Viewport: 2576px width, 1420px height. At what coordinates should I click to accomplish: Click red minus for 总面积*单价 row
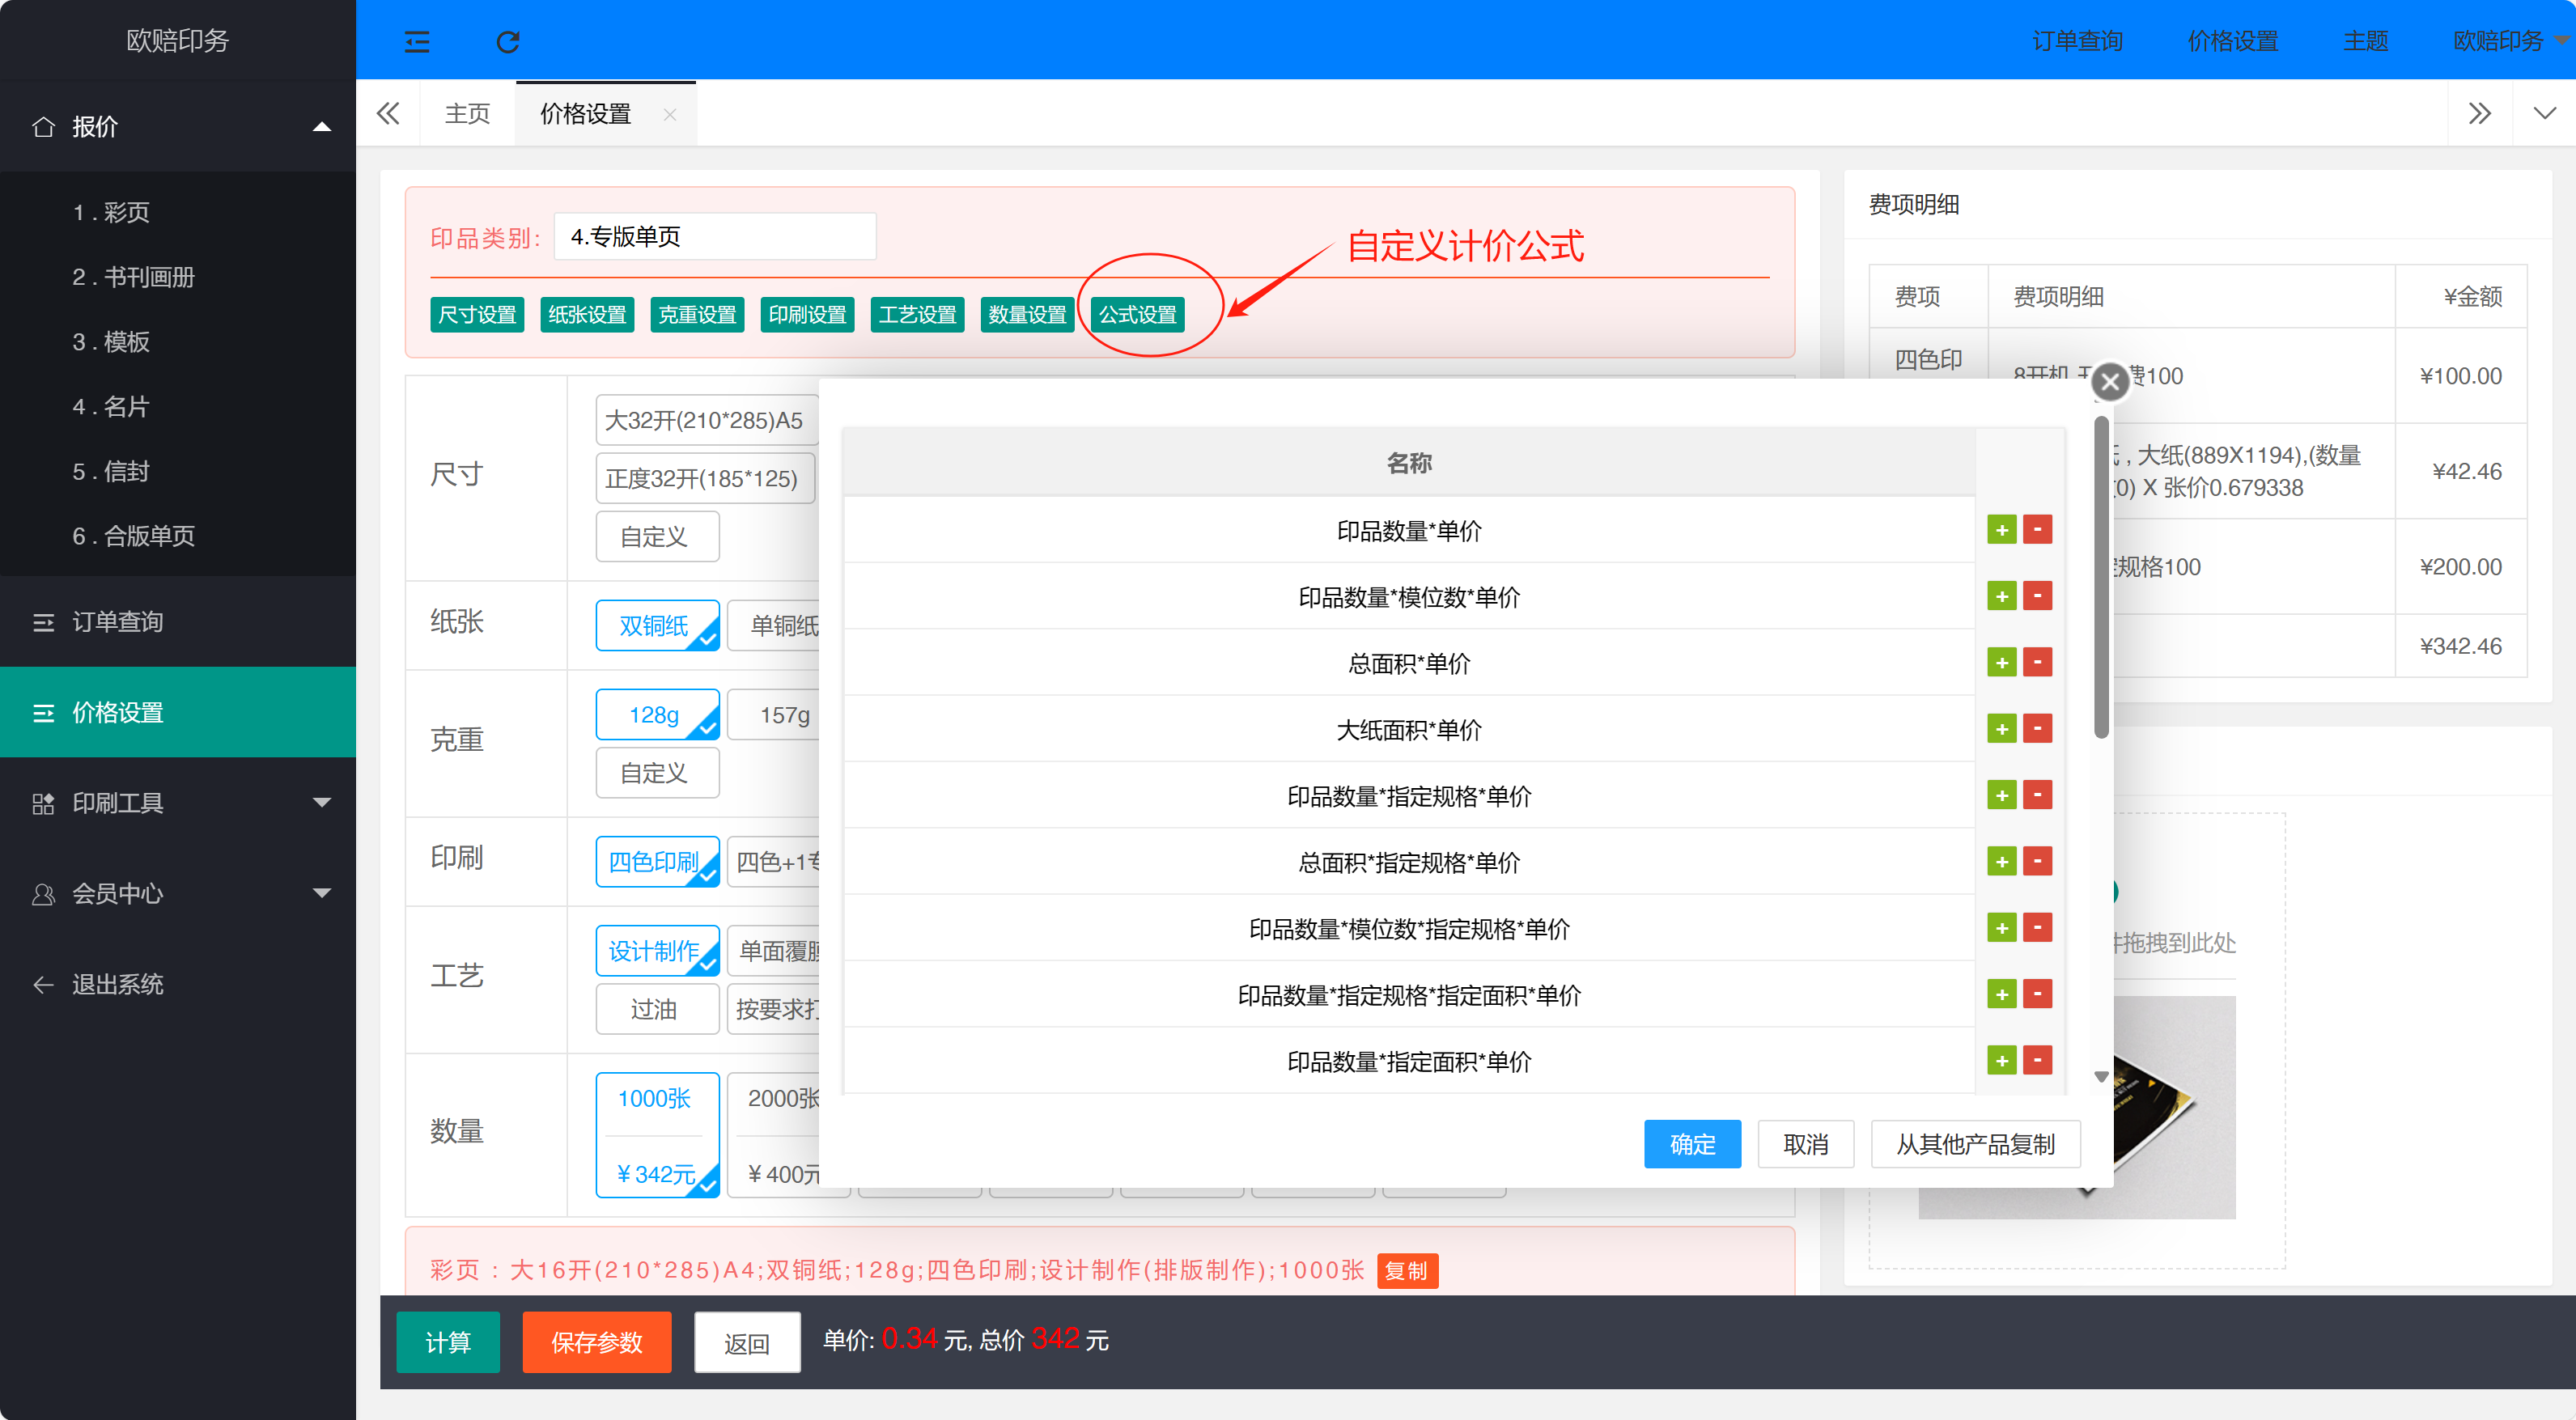point(2037,662)
